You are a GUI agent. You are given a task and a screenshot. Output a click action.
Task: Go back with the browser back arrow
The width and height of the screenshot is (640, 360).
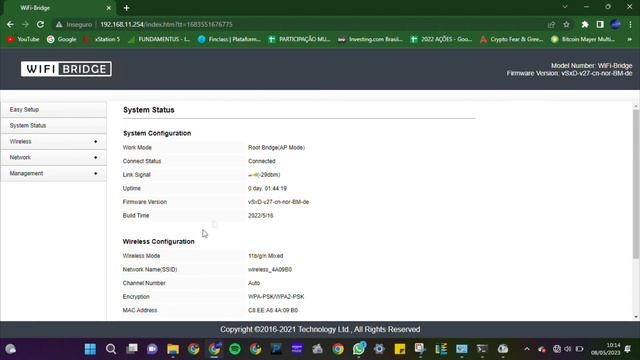click(10, 24)
